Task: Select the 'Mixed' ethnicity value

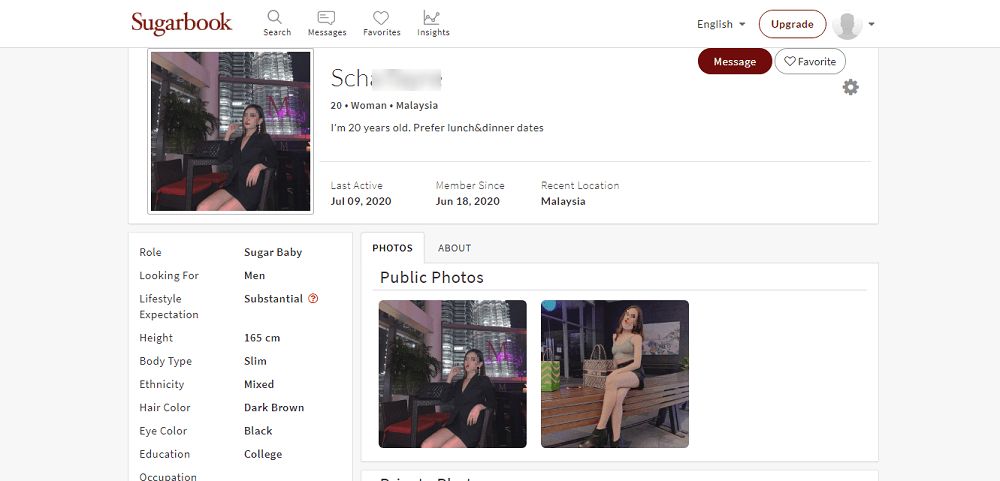Action: click(259, 384)
